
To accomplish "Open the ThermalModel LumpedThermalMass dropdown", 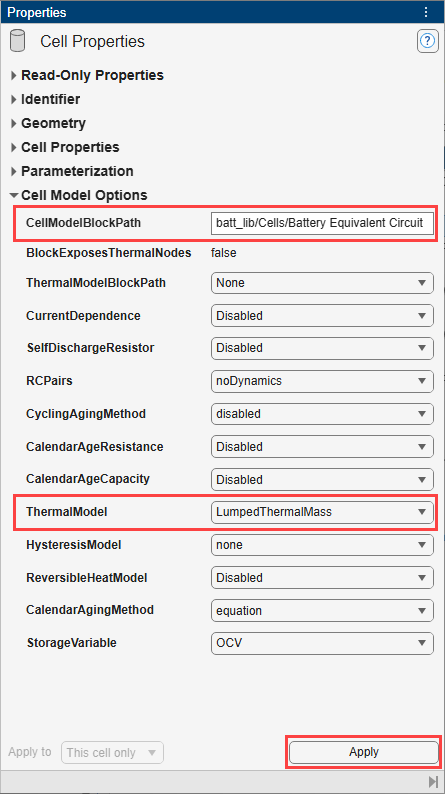I will 322,512.
